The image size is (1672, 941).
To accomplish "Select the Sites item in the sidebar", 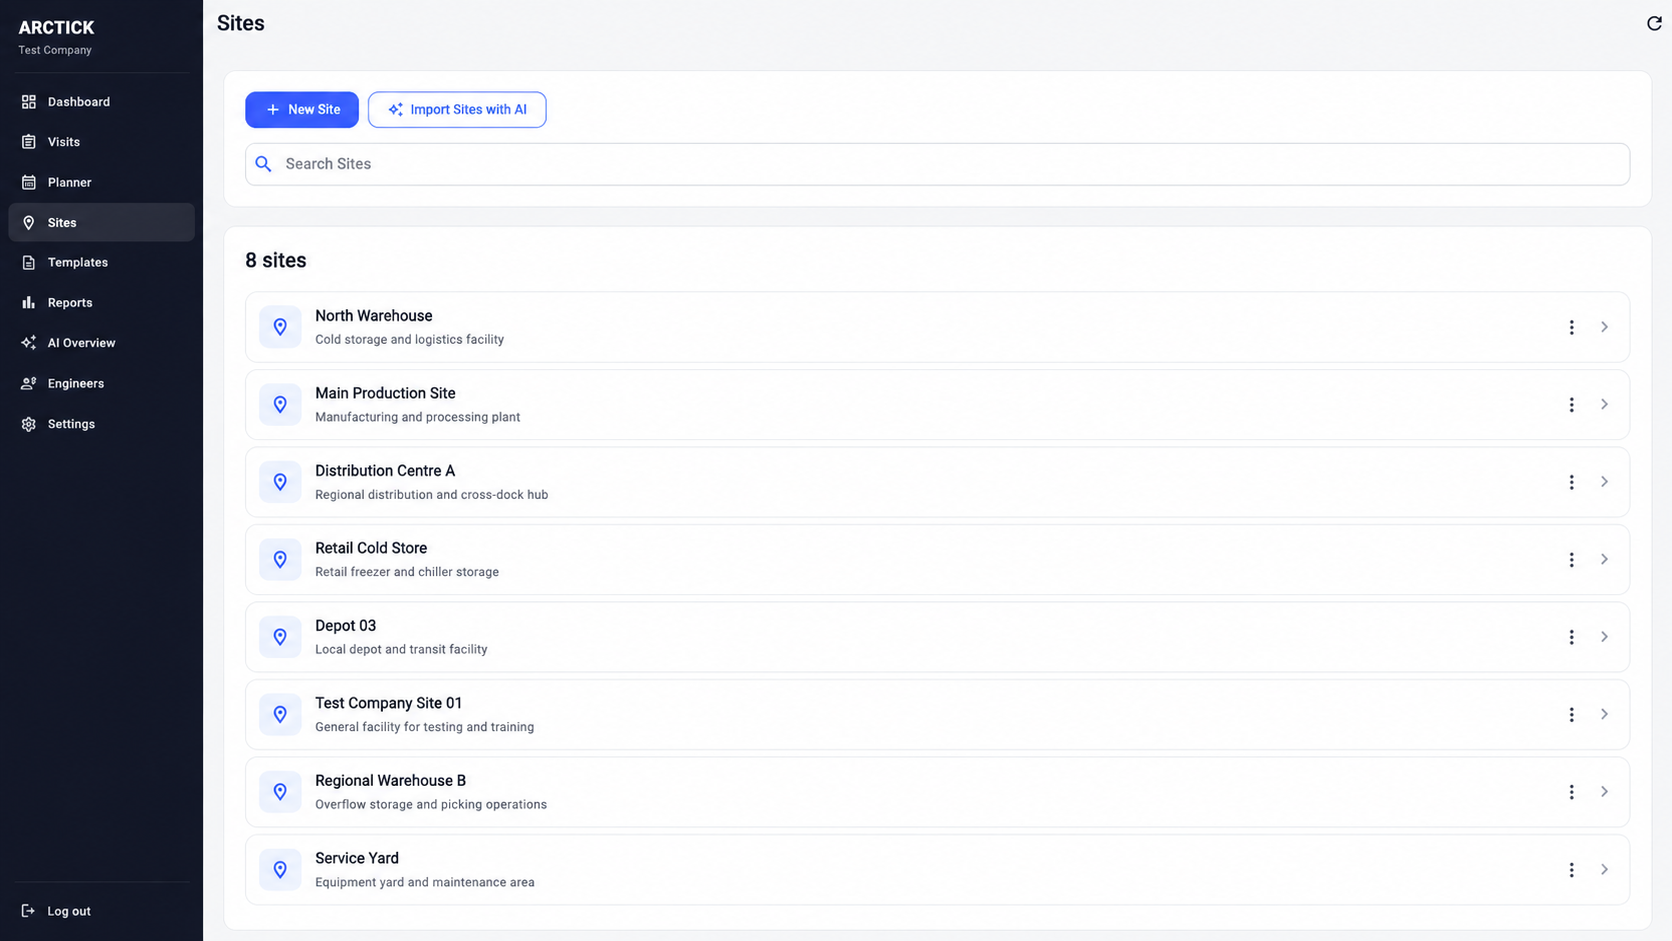I will pos(101,222).
